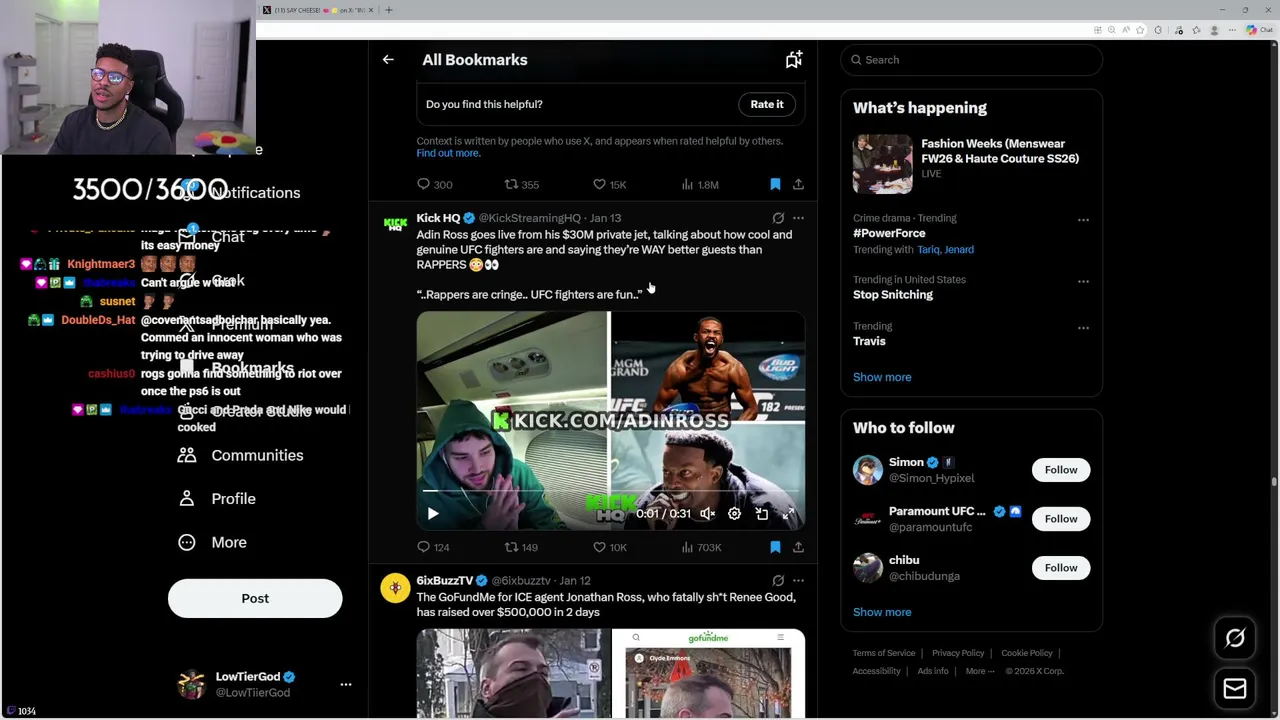
Task: Enter fullscreen on the Kick HQ video
Action: [789, 514]
